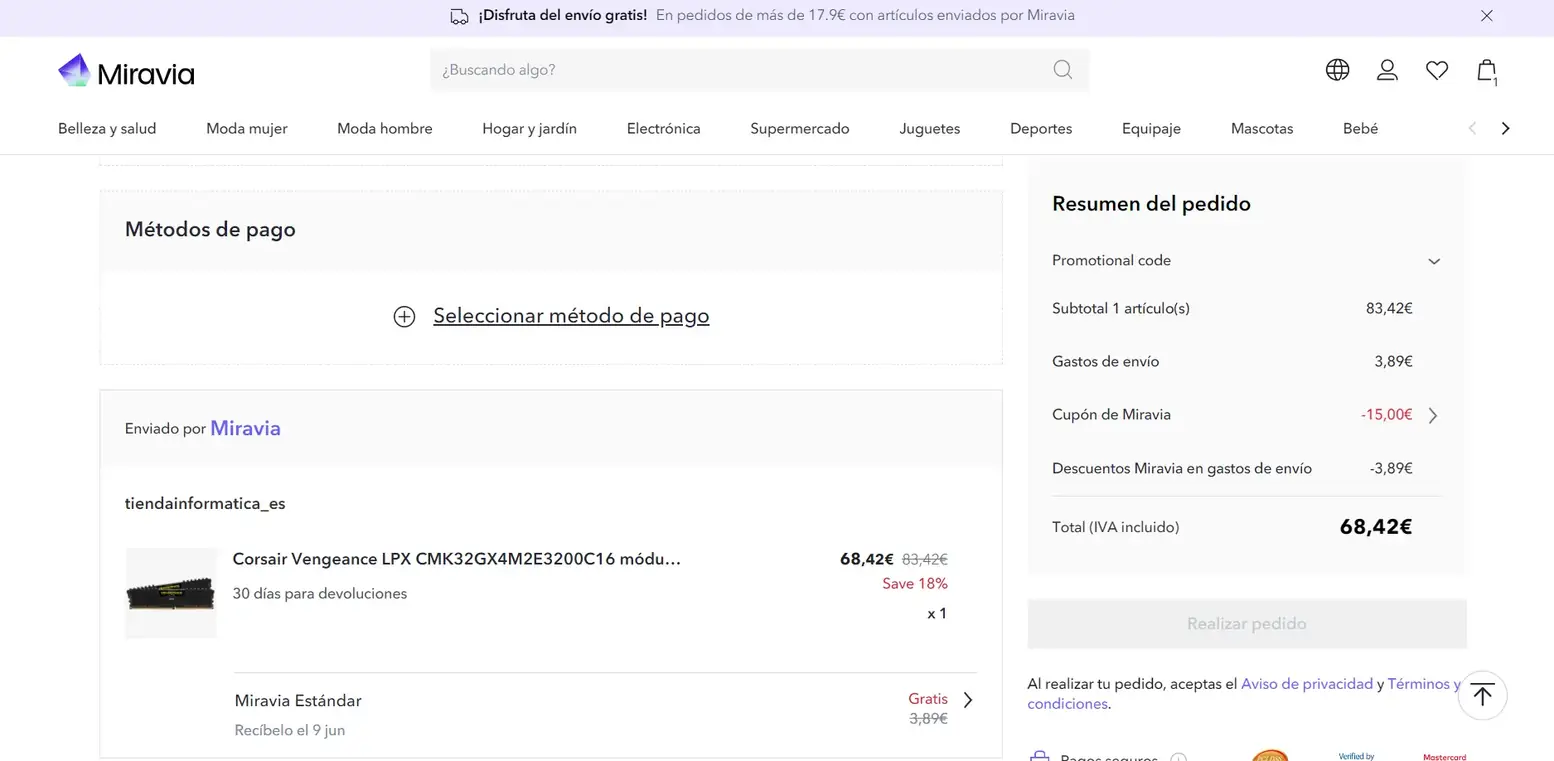Viewport: 1554px width, 761px height.
Task: Click the 'Gratis' shipping price
Action: pos(928,698)
